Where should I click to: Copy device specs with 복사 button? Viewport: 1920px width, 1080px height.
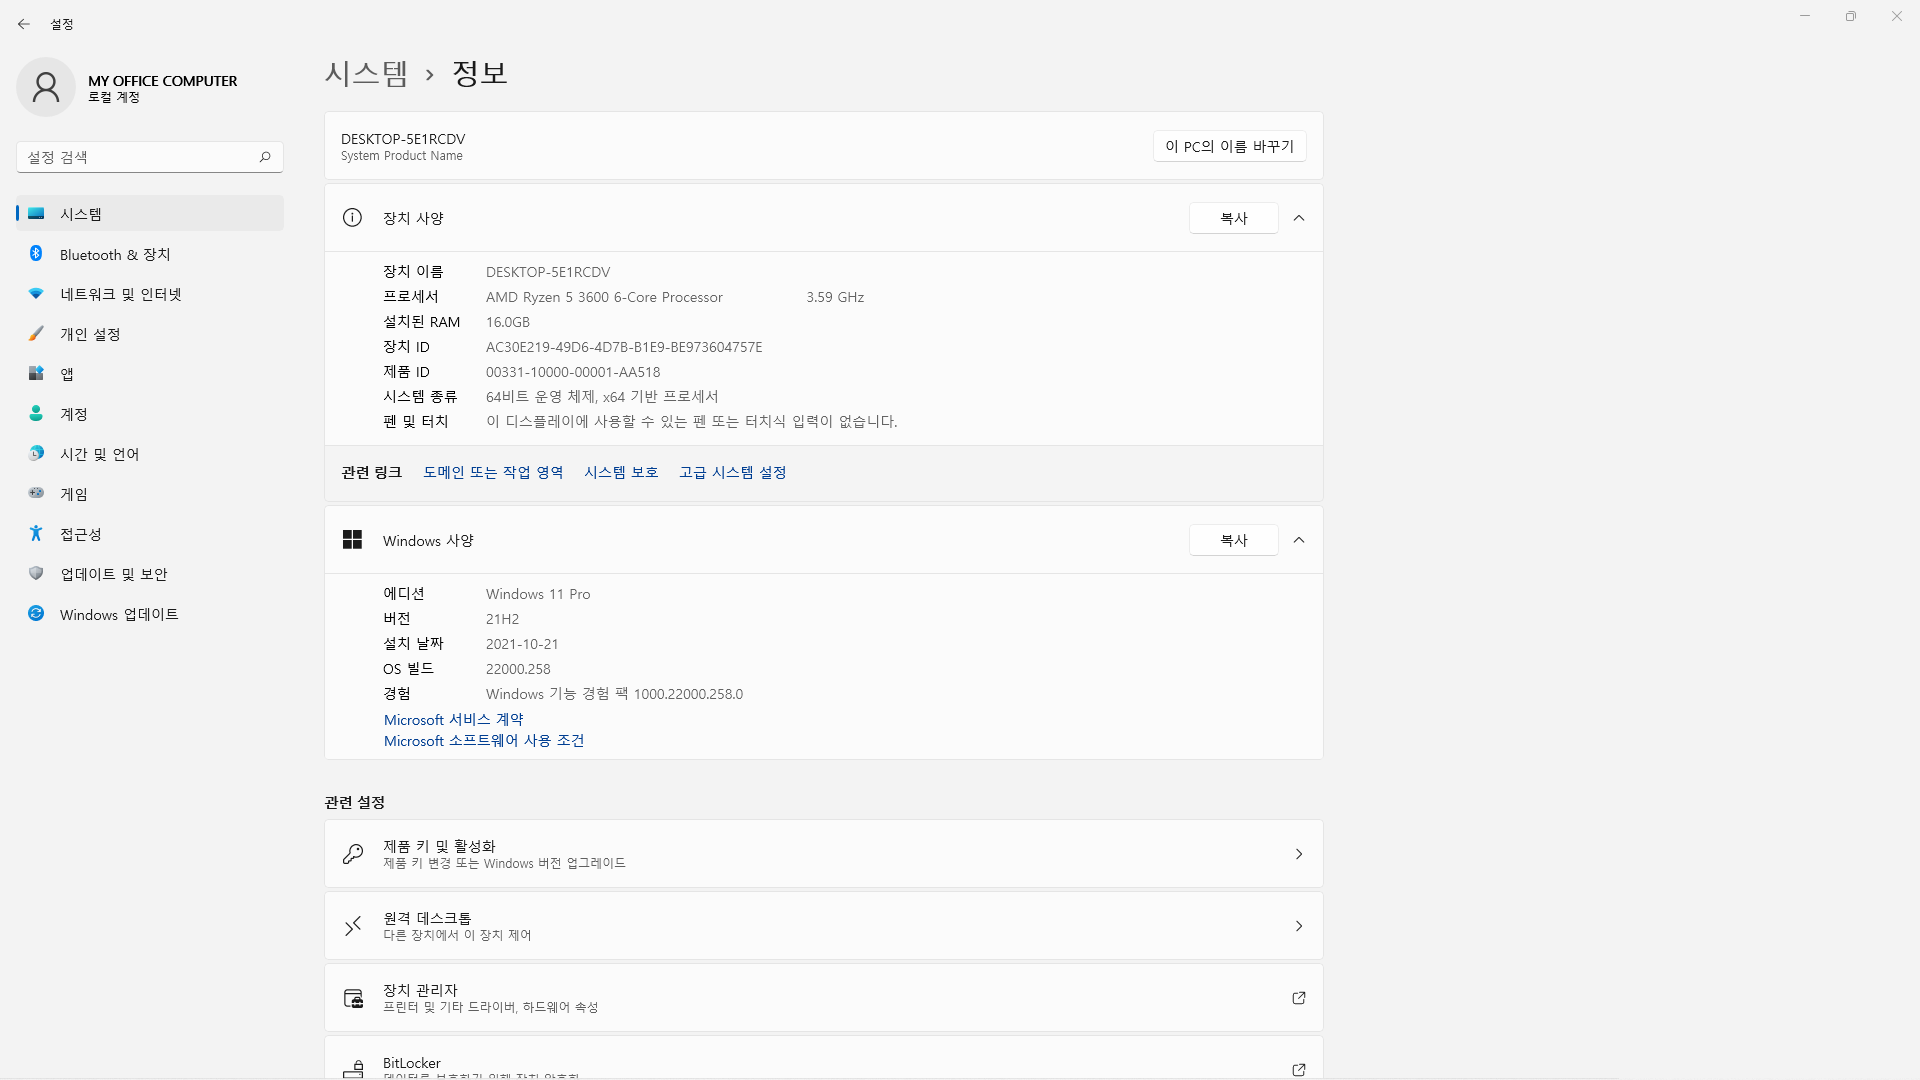coord(1233,218)
